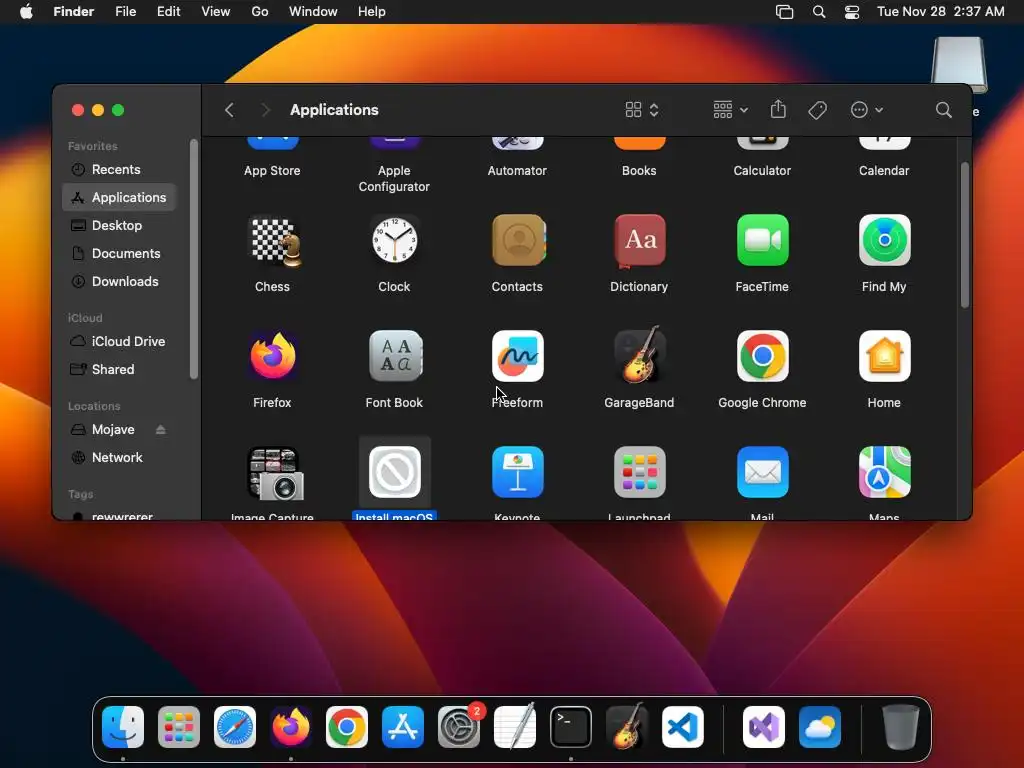
Task: Open the Window menu
Action: pos(313,12)
